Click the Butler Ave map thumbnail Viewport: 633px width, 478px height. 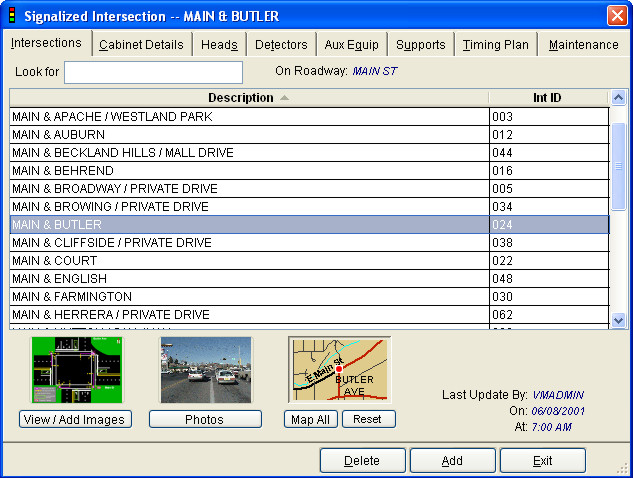click(340, 370)
